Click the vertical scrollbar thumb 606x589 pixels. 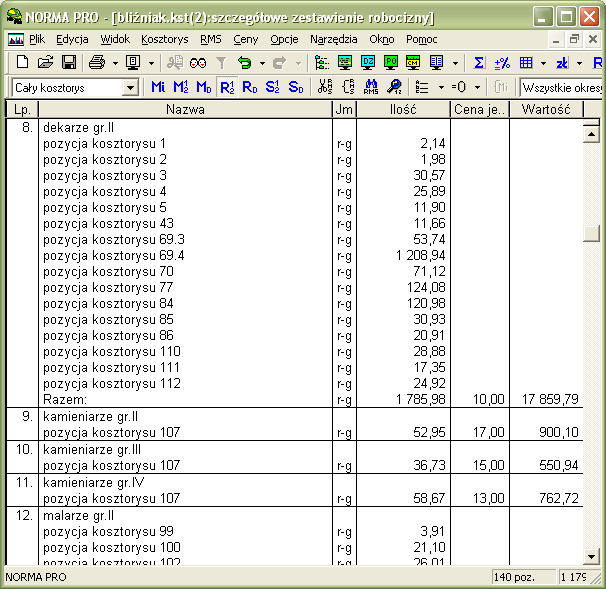click(593, 233)
